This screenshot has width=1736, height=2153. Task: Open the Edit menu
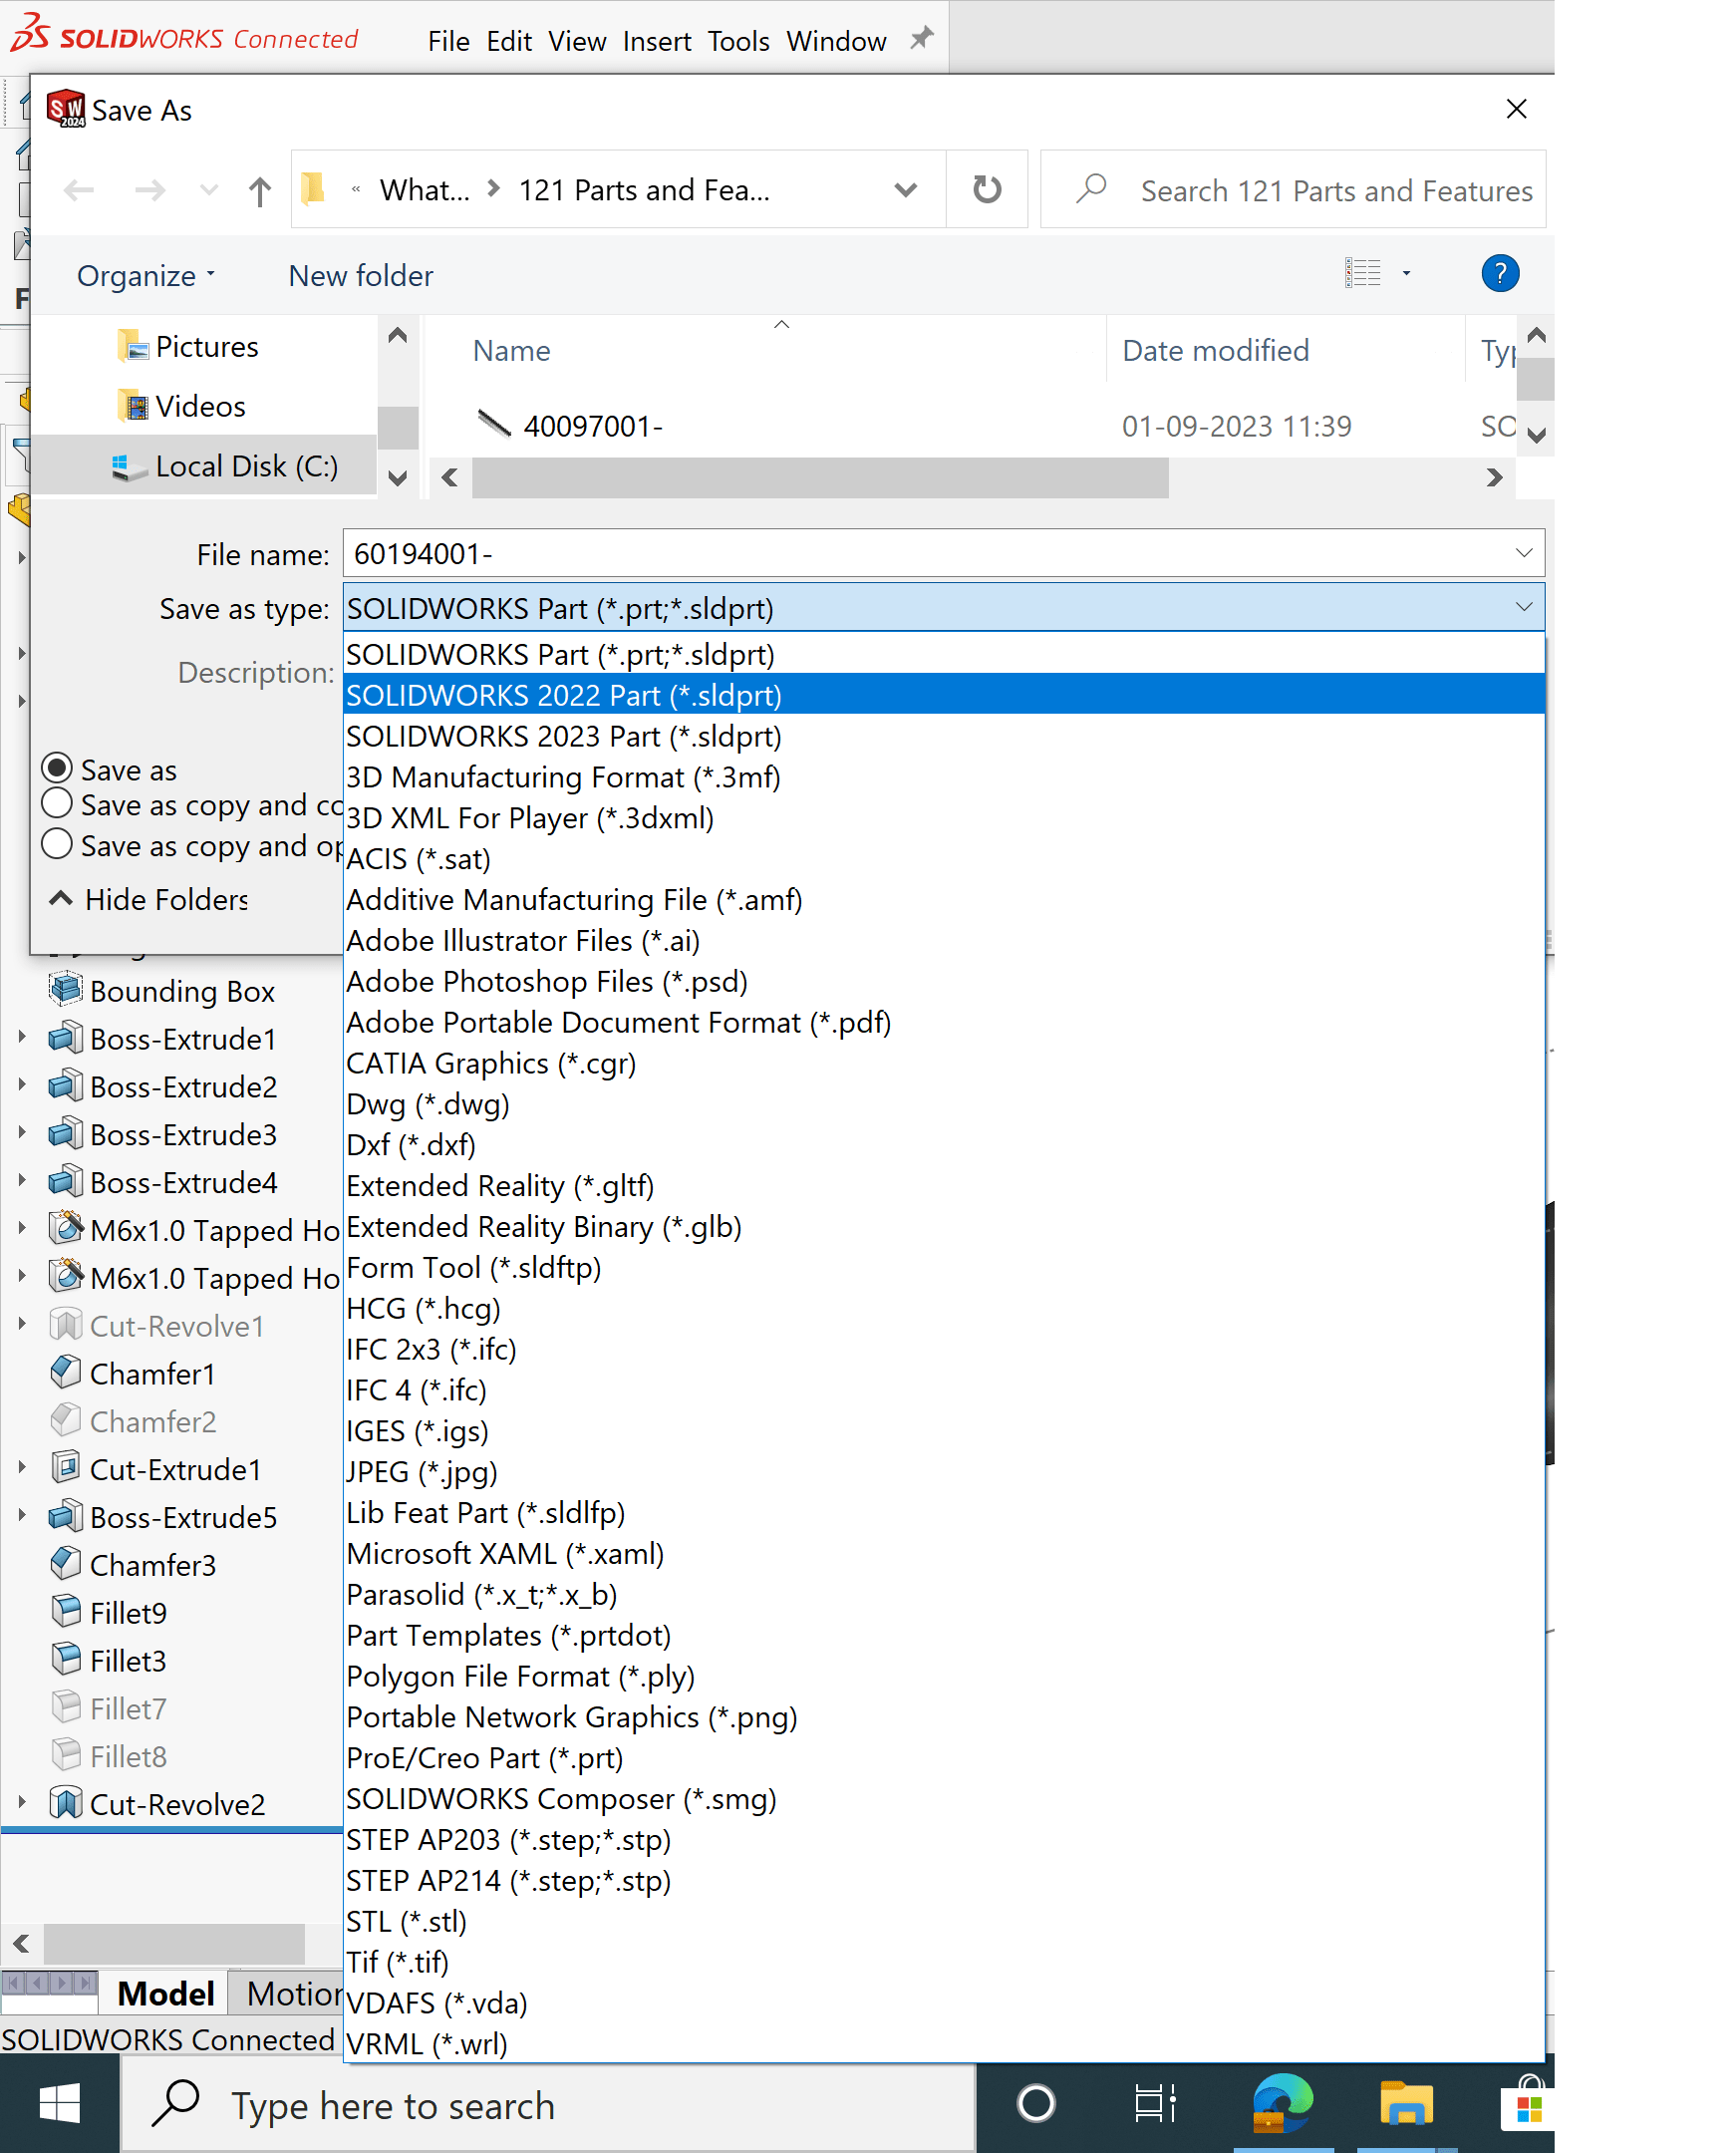pos(509,41)
